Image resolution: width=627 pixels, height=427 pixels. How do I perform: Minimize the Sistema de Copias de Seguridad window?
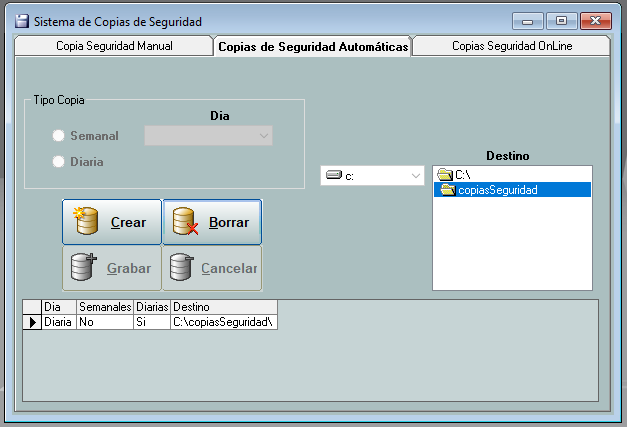click(527, 21)
